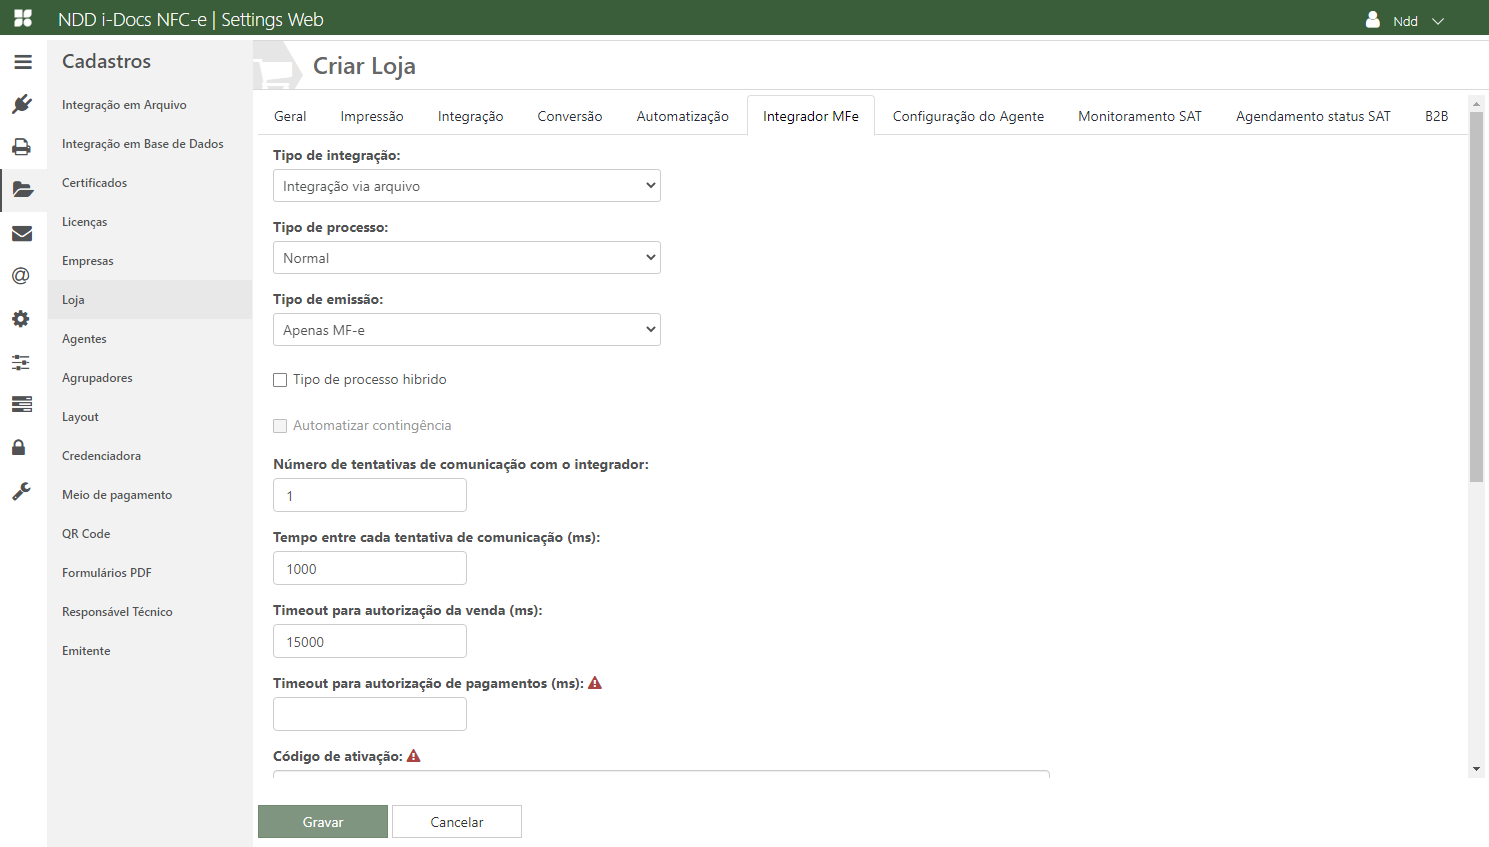Expand the Tipo de processo dropdown
Image resolution: width=1489 pixels, height=847 pixels.
(466, 258)
